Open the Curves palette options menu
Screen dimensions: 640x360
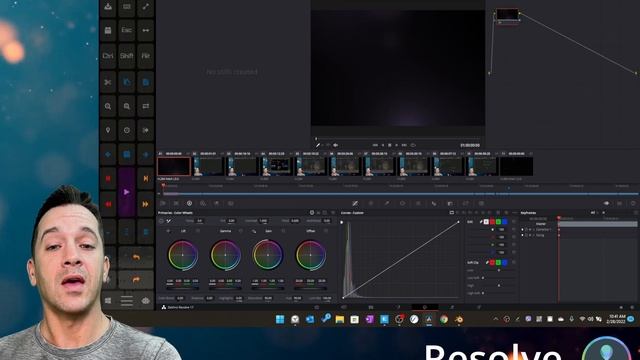[x=513, y=213]
